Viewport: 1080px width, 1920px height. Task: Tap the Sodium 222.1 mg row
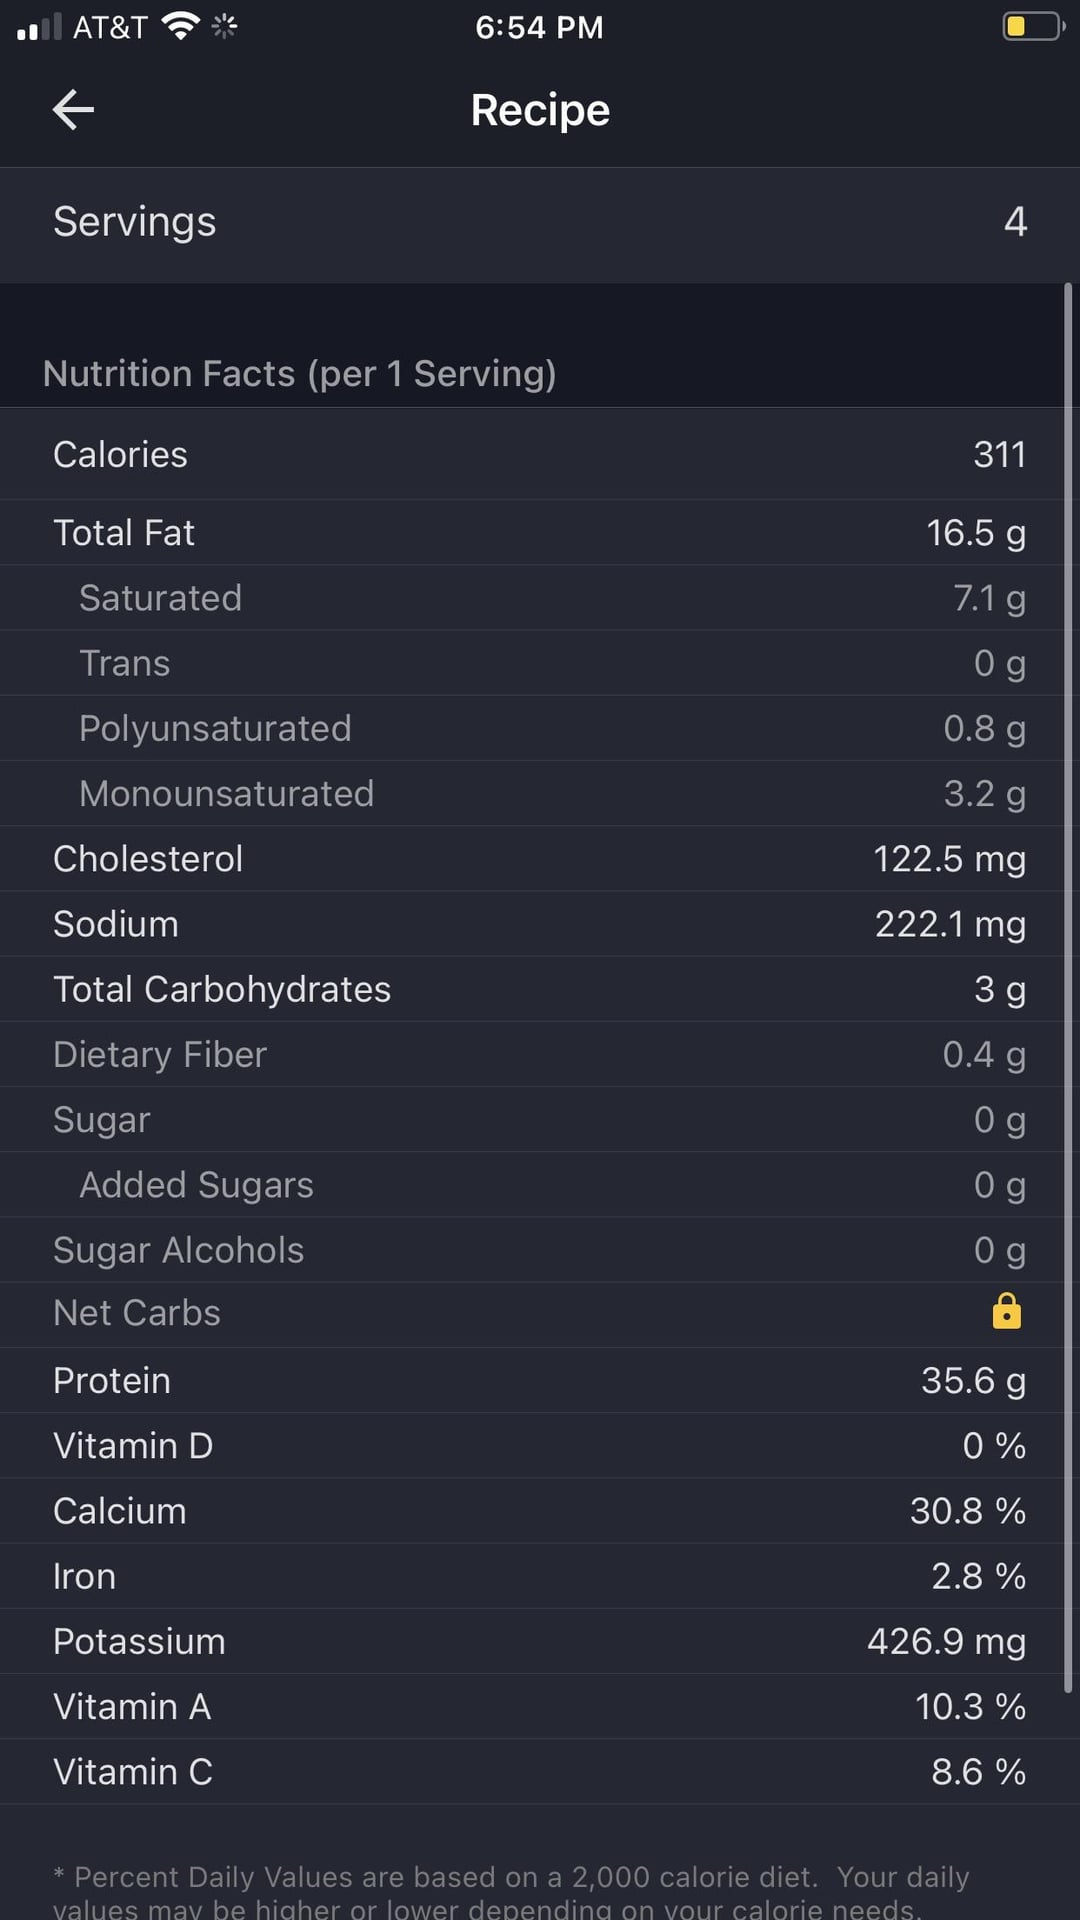coord(532,924)
